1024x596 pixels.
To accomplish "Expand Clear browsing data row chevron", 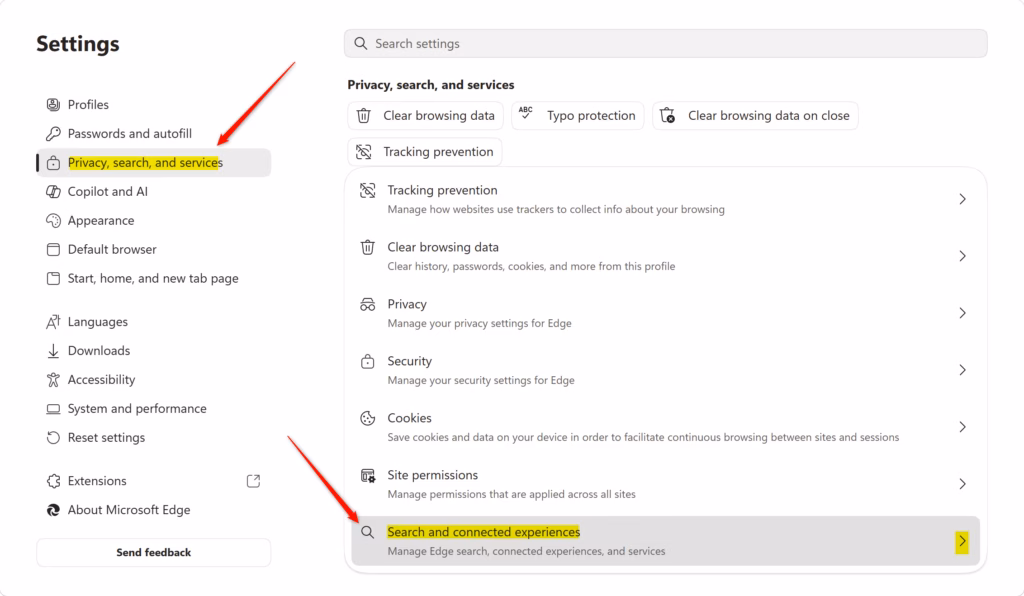I will [x=962, y=256].
